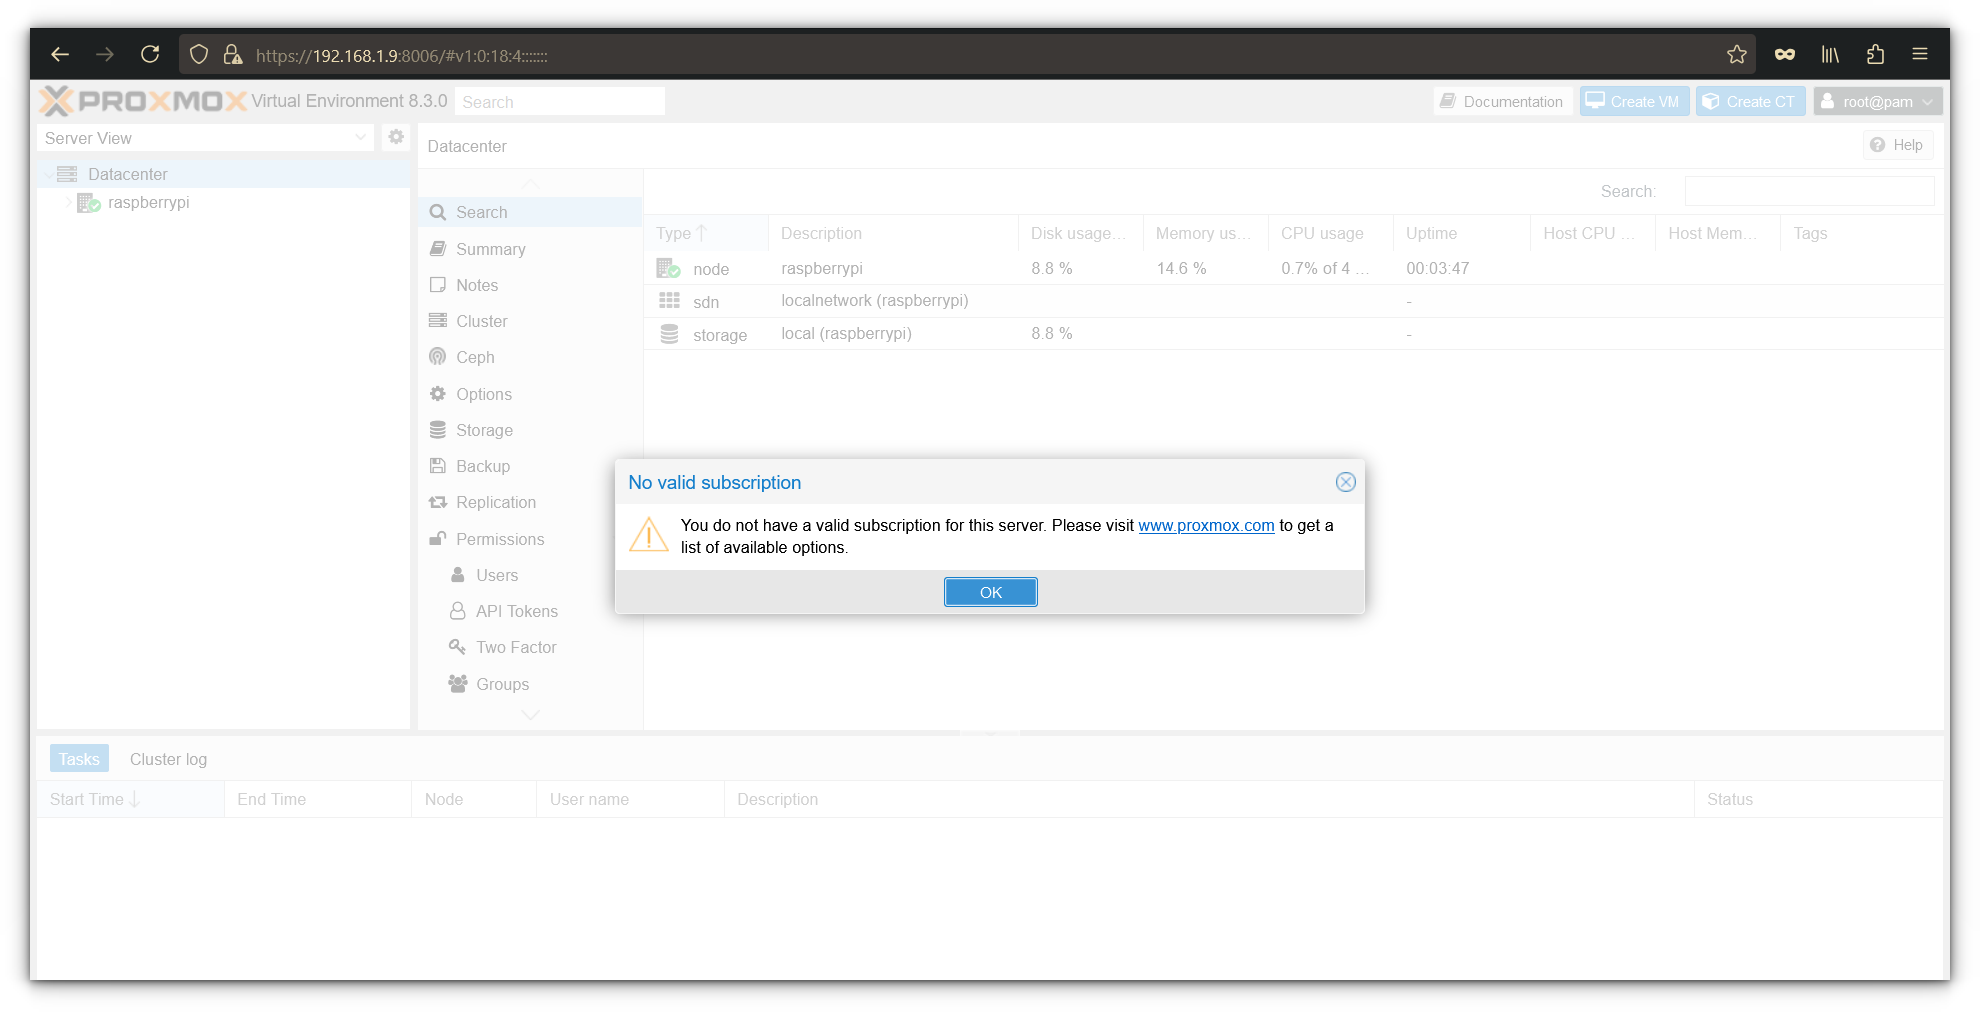Open the root@pam user menu
Viewport: 1980px width, 1012px height.
tap(1878, 101)
